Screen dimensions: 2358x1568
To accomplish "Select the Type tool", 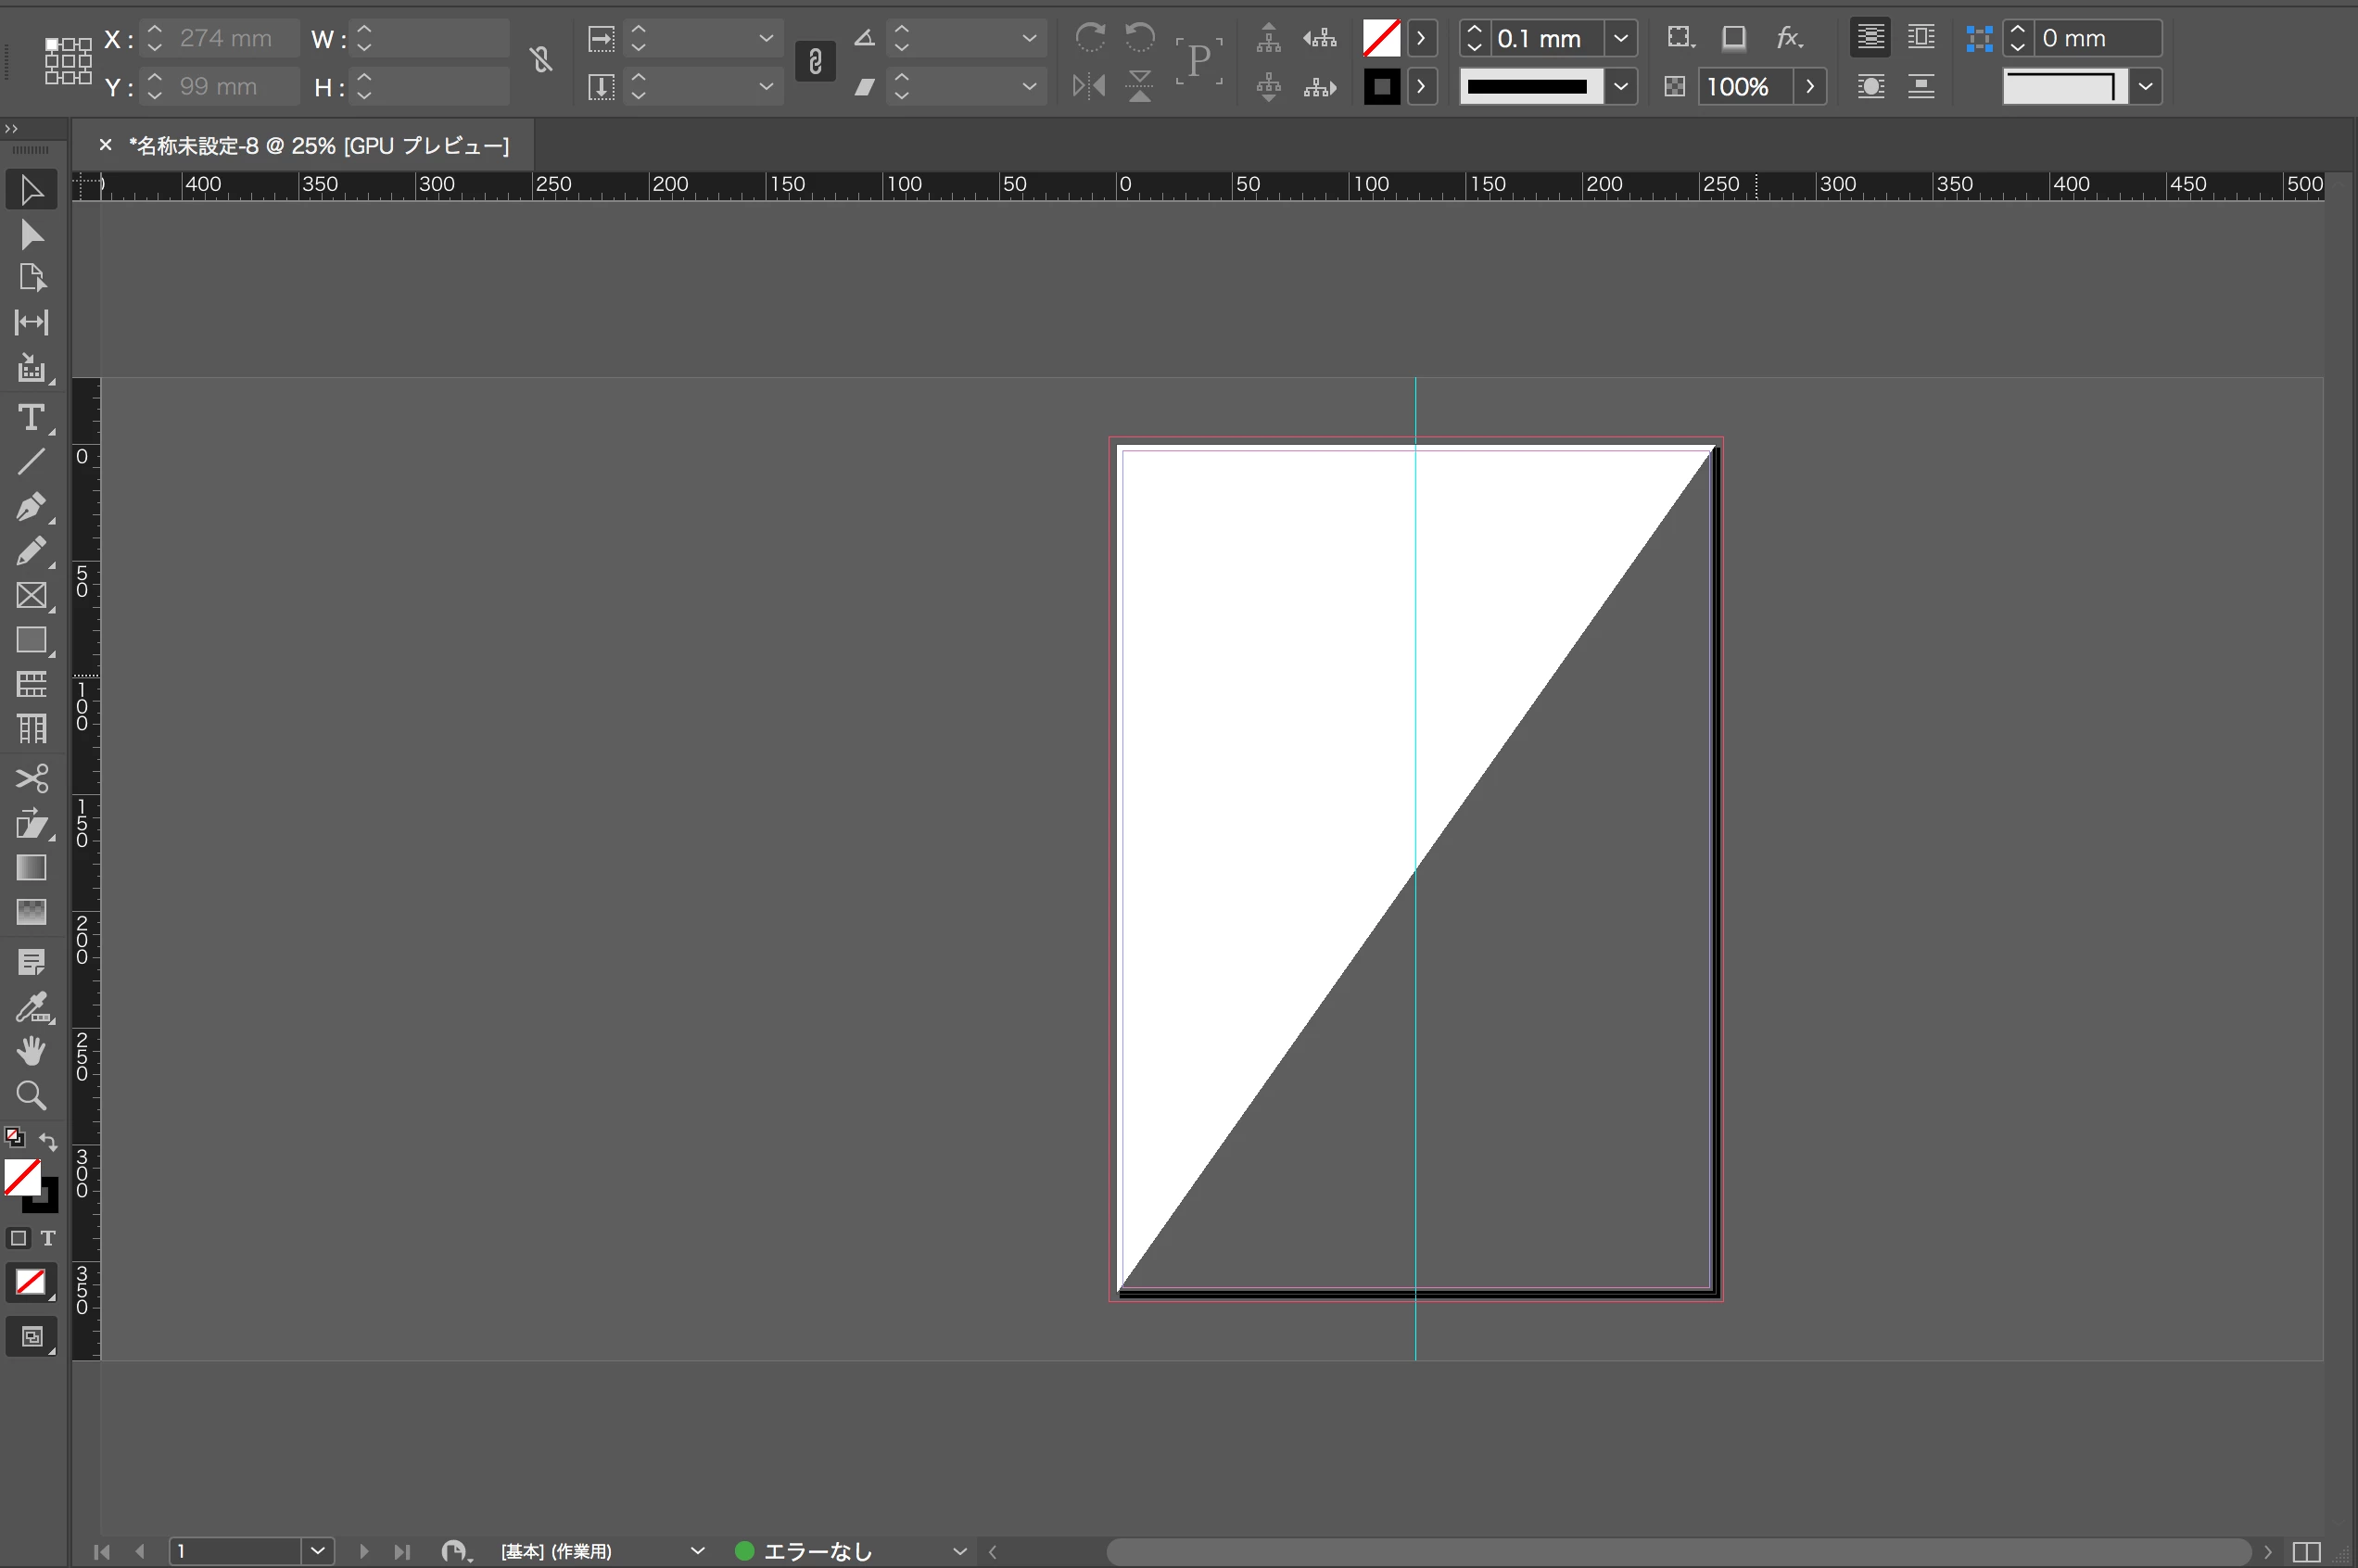I will 31,417.
